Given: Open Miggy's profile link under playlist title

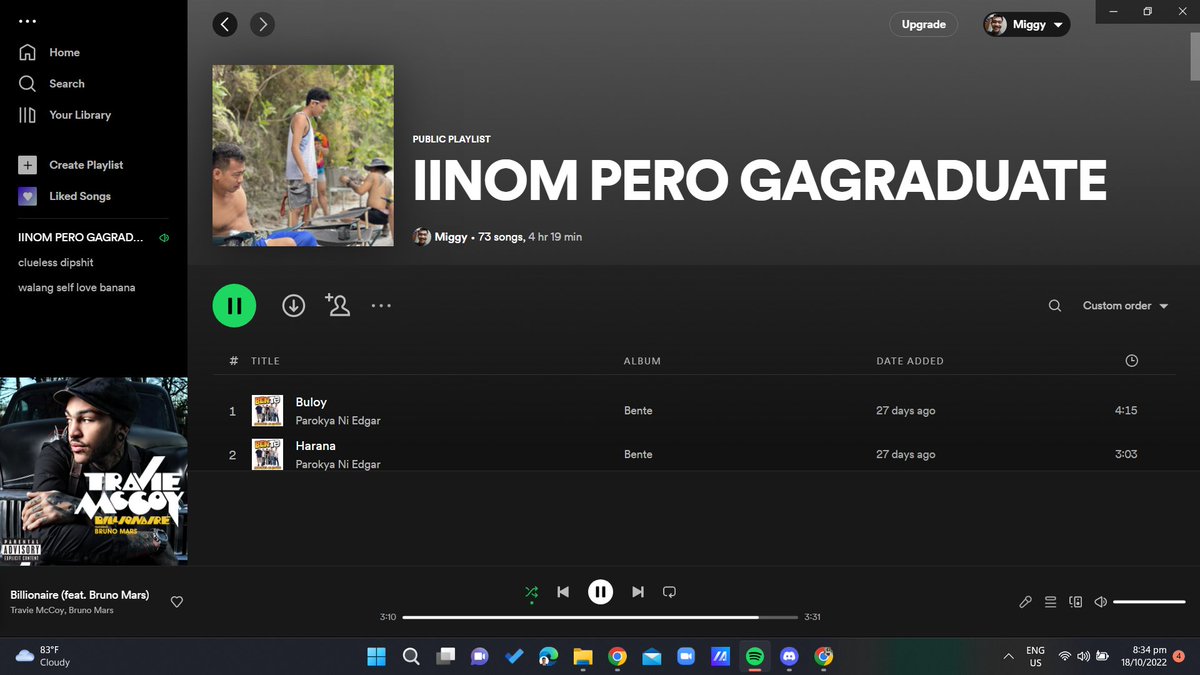Looking at the screenshot, I should pyautogui.click(x=451, y=237).
